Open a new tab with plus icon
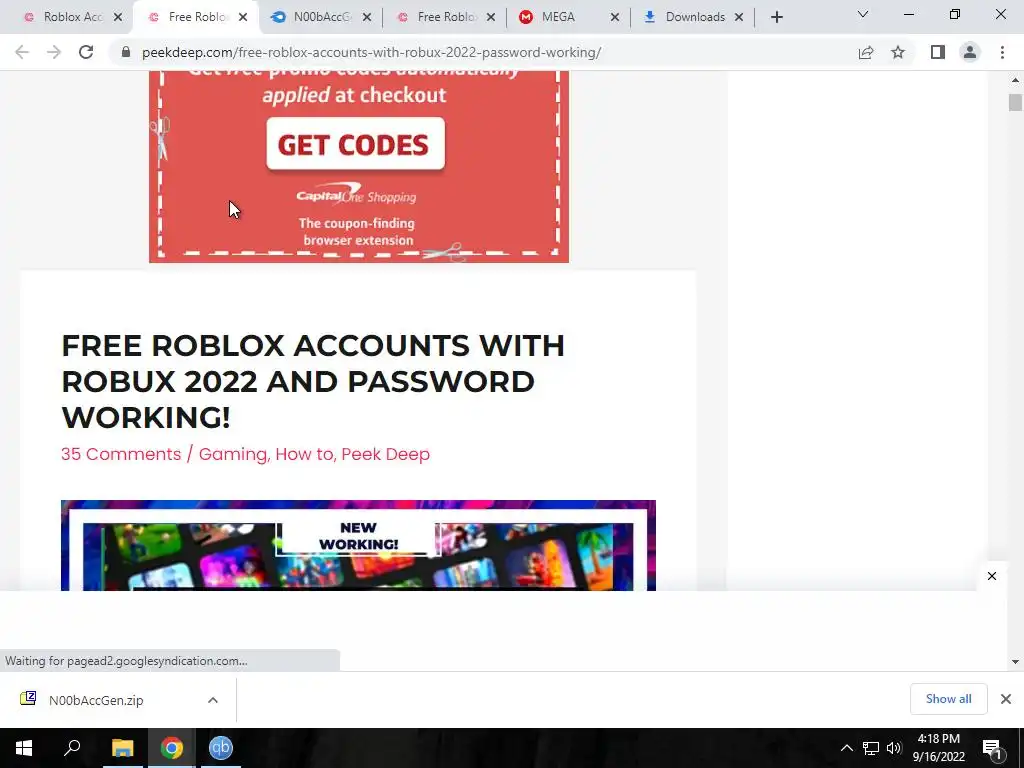The width and height of the screenshot is (1024, 768). point(776,17)
